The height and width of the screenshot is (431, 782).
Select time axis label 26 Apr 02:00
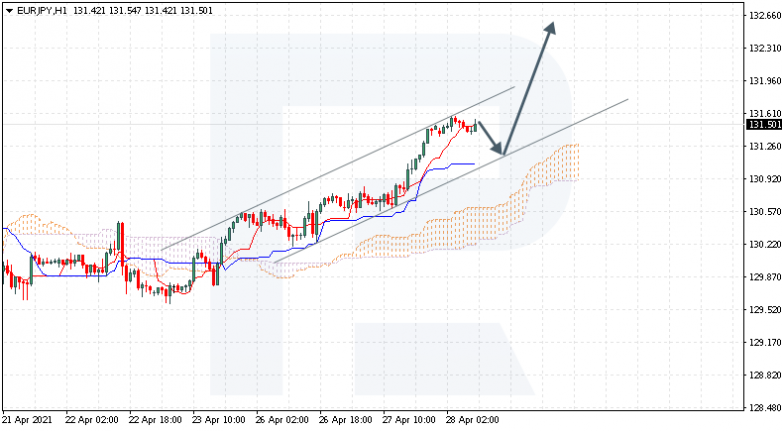pos(282,420)
